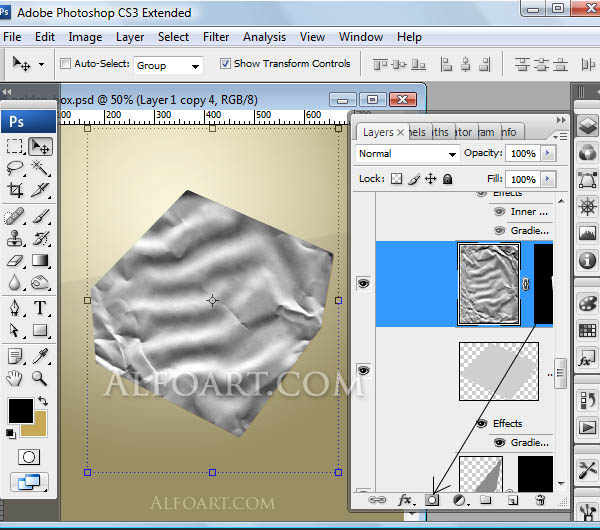
Task: Select the Rectangle shape tool
Action: 40,330
